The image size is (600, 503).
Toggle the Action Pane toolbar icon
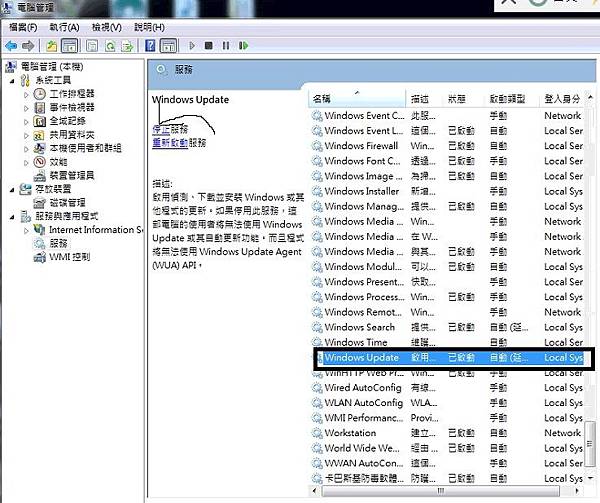pyautogui.click(x=169, y=46)
